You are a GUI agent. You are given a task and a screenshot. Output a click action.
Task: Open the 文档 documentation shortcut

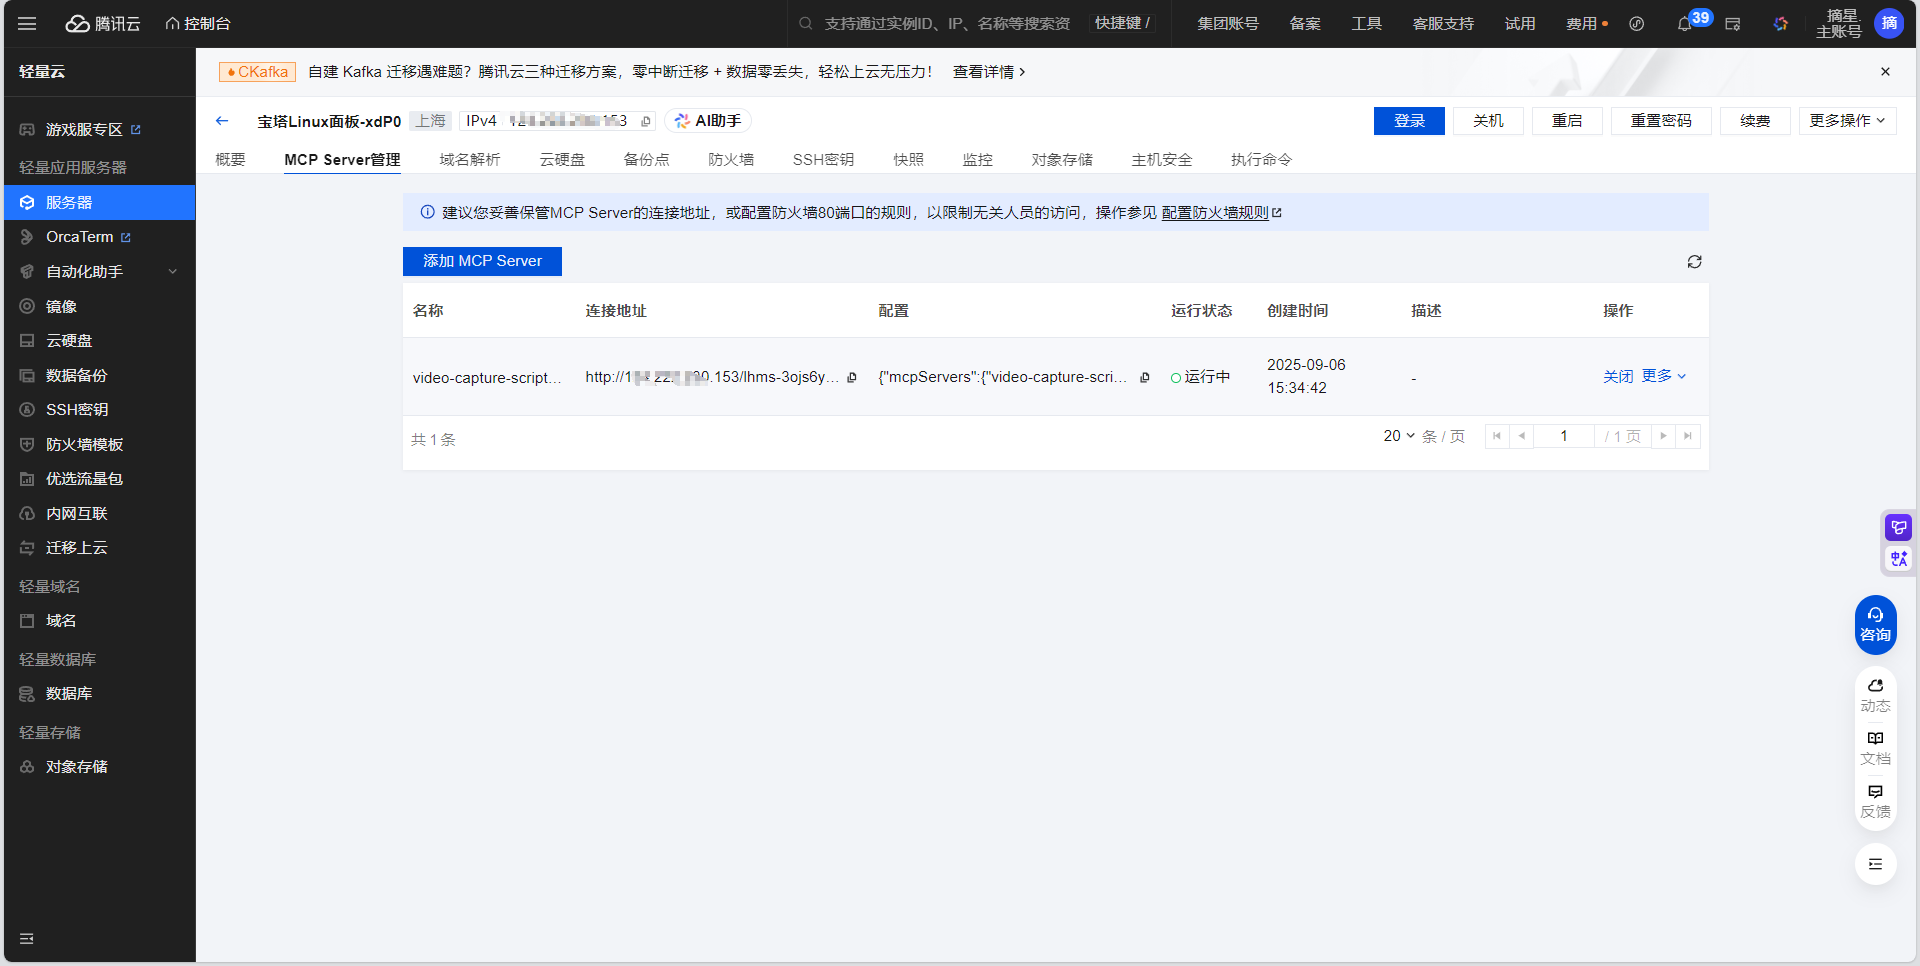1875,748
